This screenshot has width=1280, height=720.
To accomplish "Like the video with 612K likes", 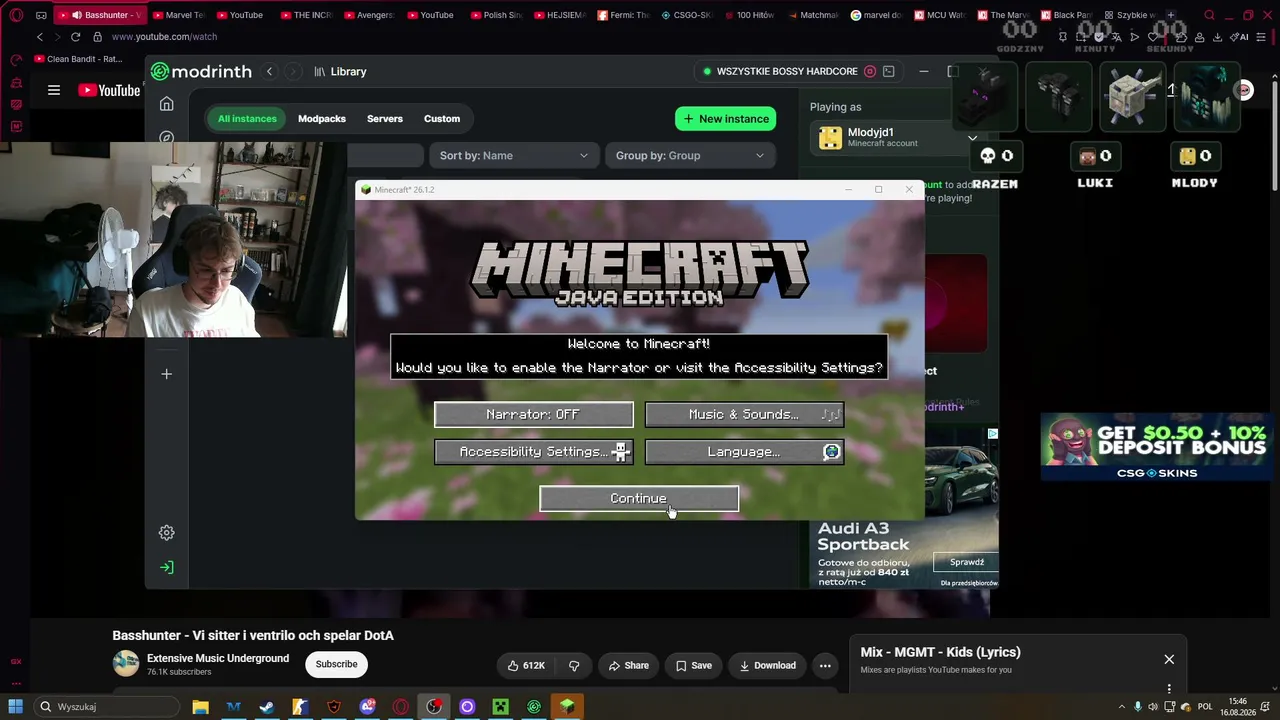I will [x=526, y=666].
